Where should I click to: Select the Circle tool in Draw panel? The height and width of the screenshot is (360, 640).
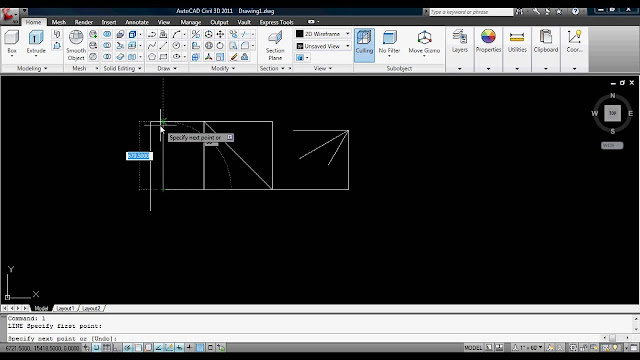point(176,45)
